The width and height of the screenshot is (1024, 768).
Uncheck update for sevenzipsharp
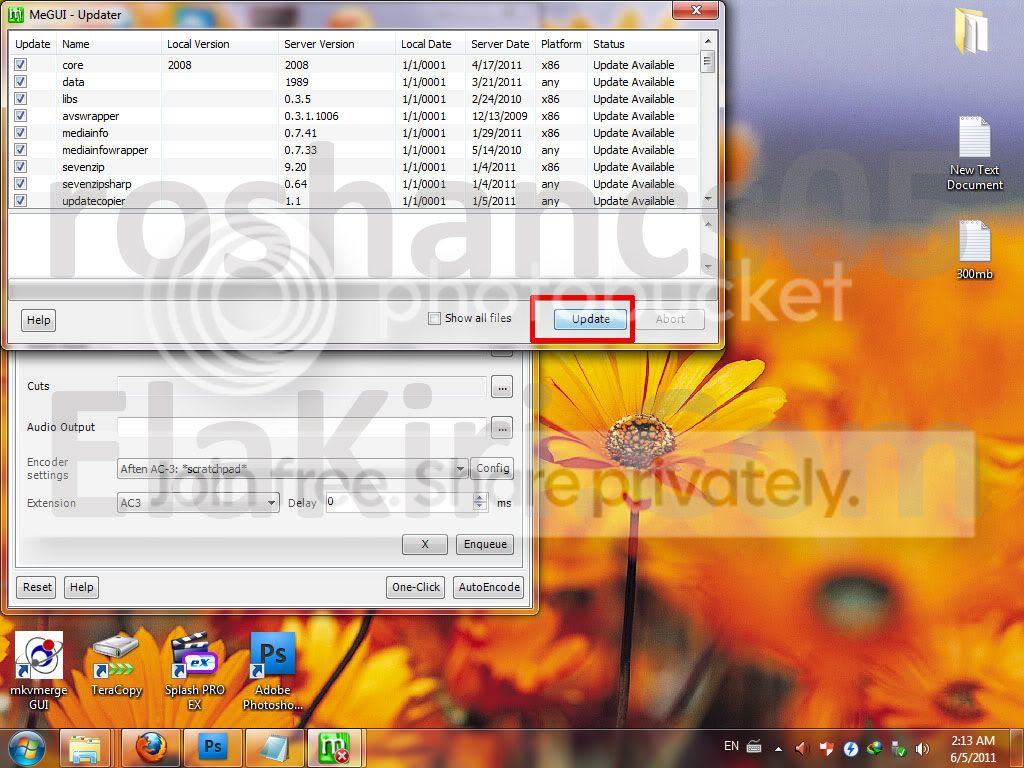21,184
